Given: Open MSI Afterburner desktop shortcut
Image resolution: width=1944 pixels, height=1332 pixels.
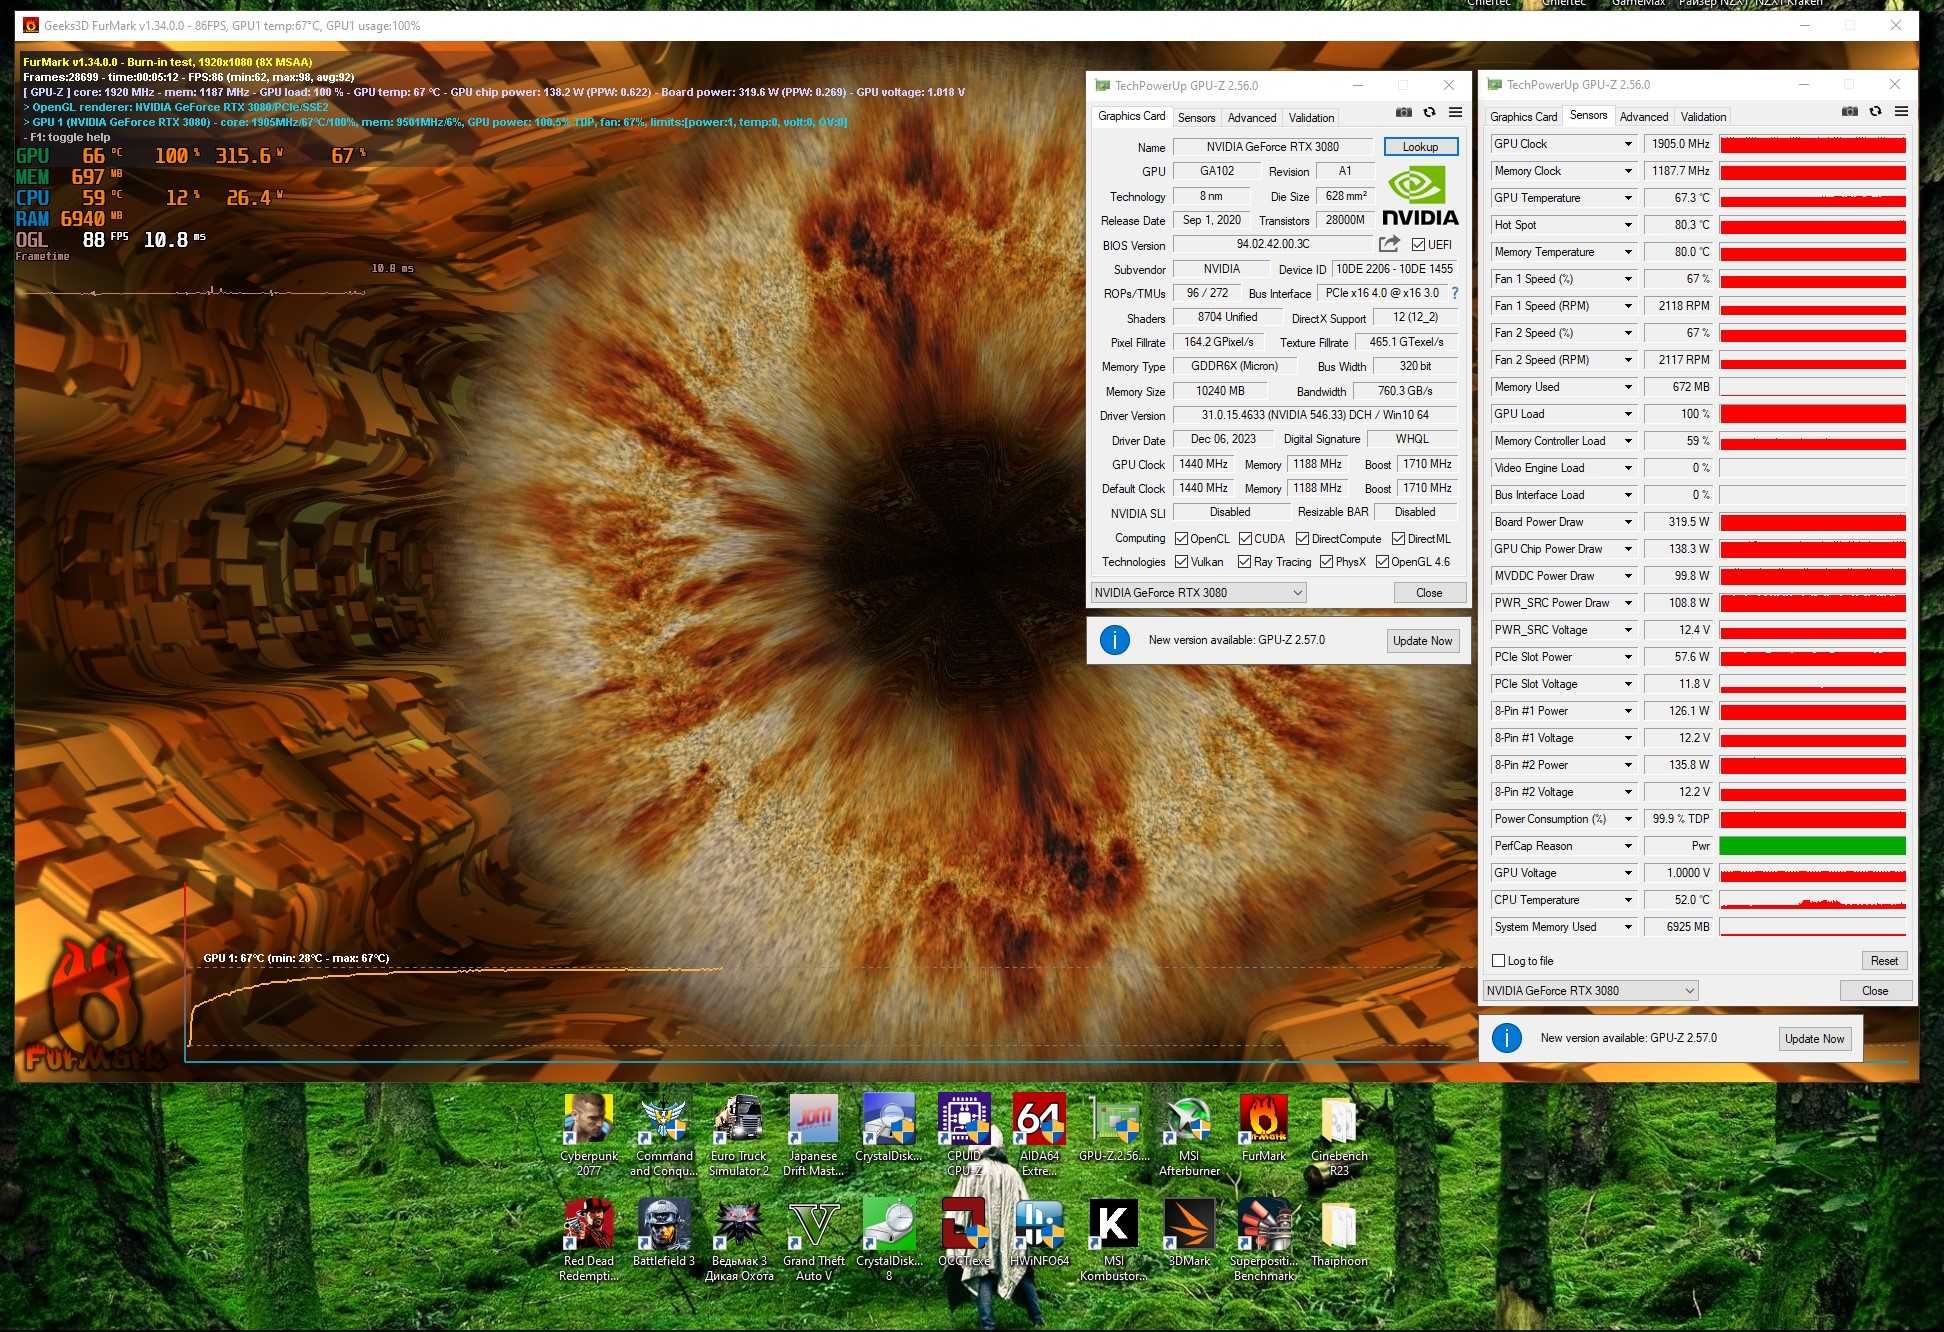Looking at the screenshot, I should click(x=1189, y=1135).
